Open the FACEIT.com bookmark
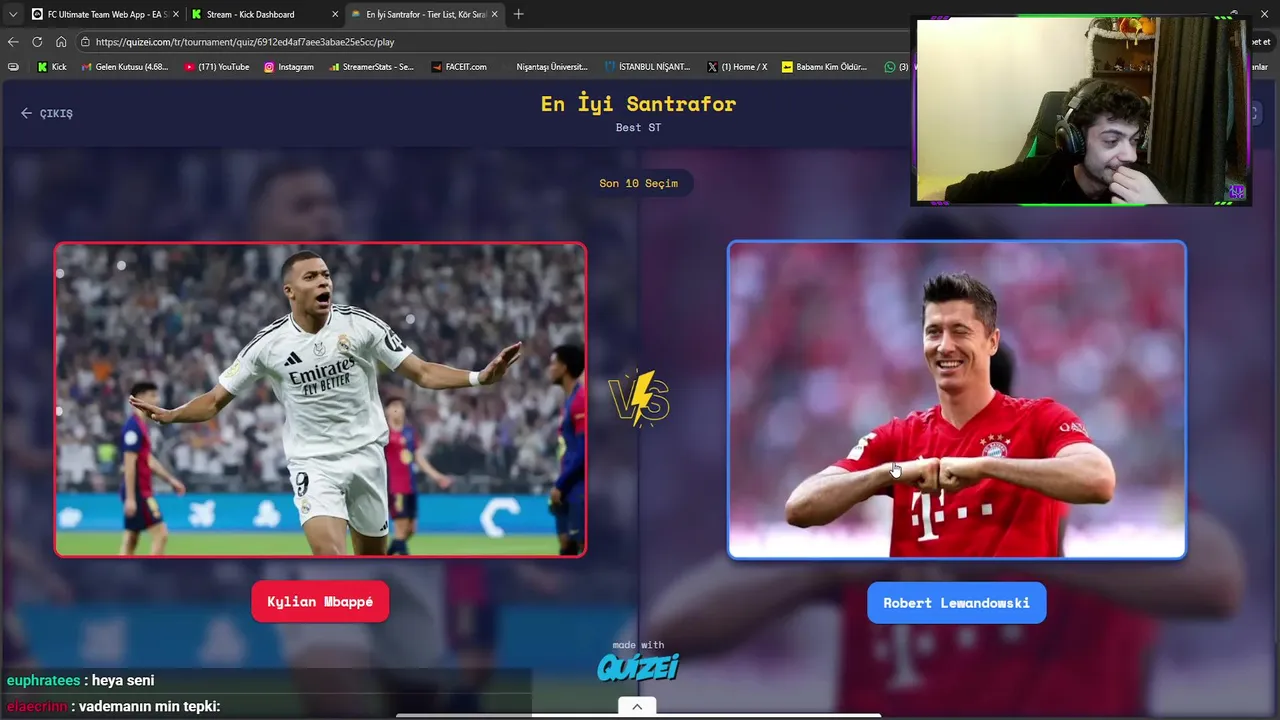This screenshot has height=720, width=1280. 459,67
